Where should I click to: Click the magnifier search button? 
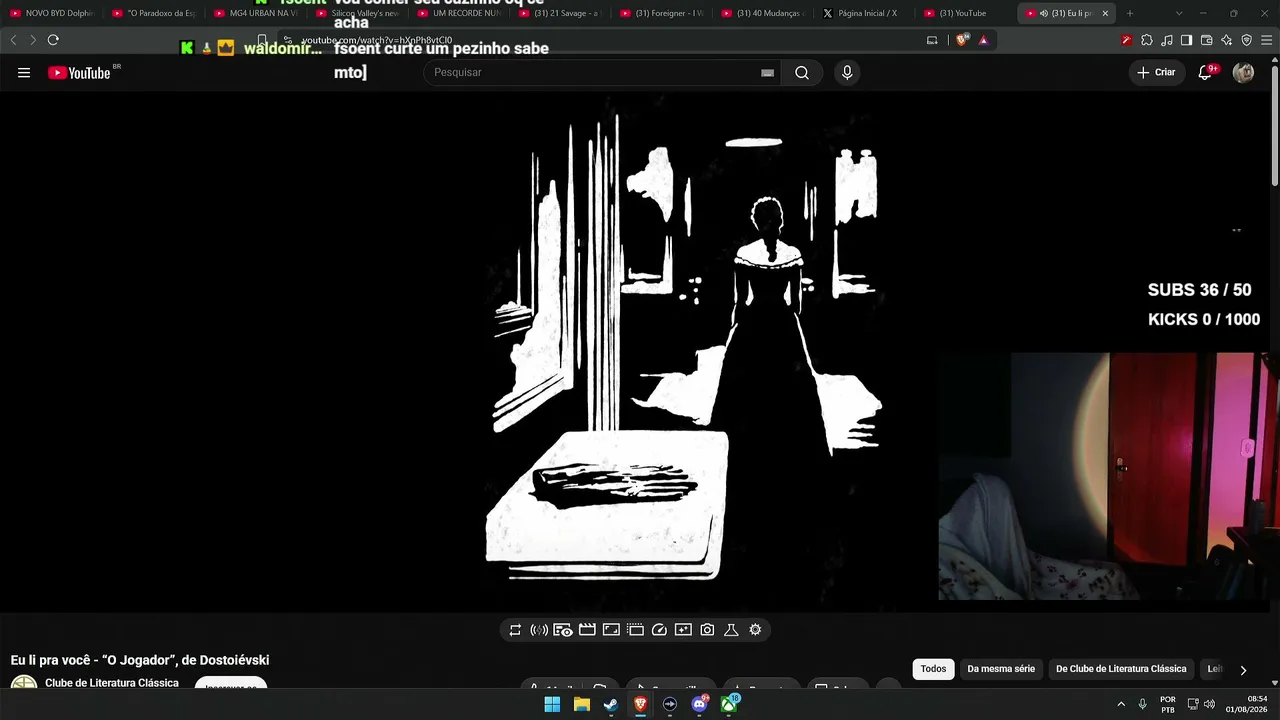tap(802, 72)
